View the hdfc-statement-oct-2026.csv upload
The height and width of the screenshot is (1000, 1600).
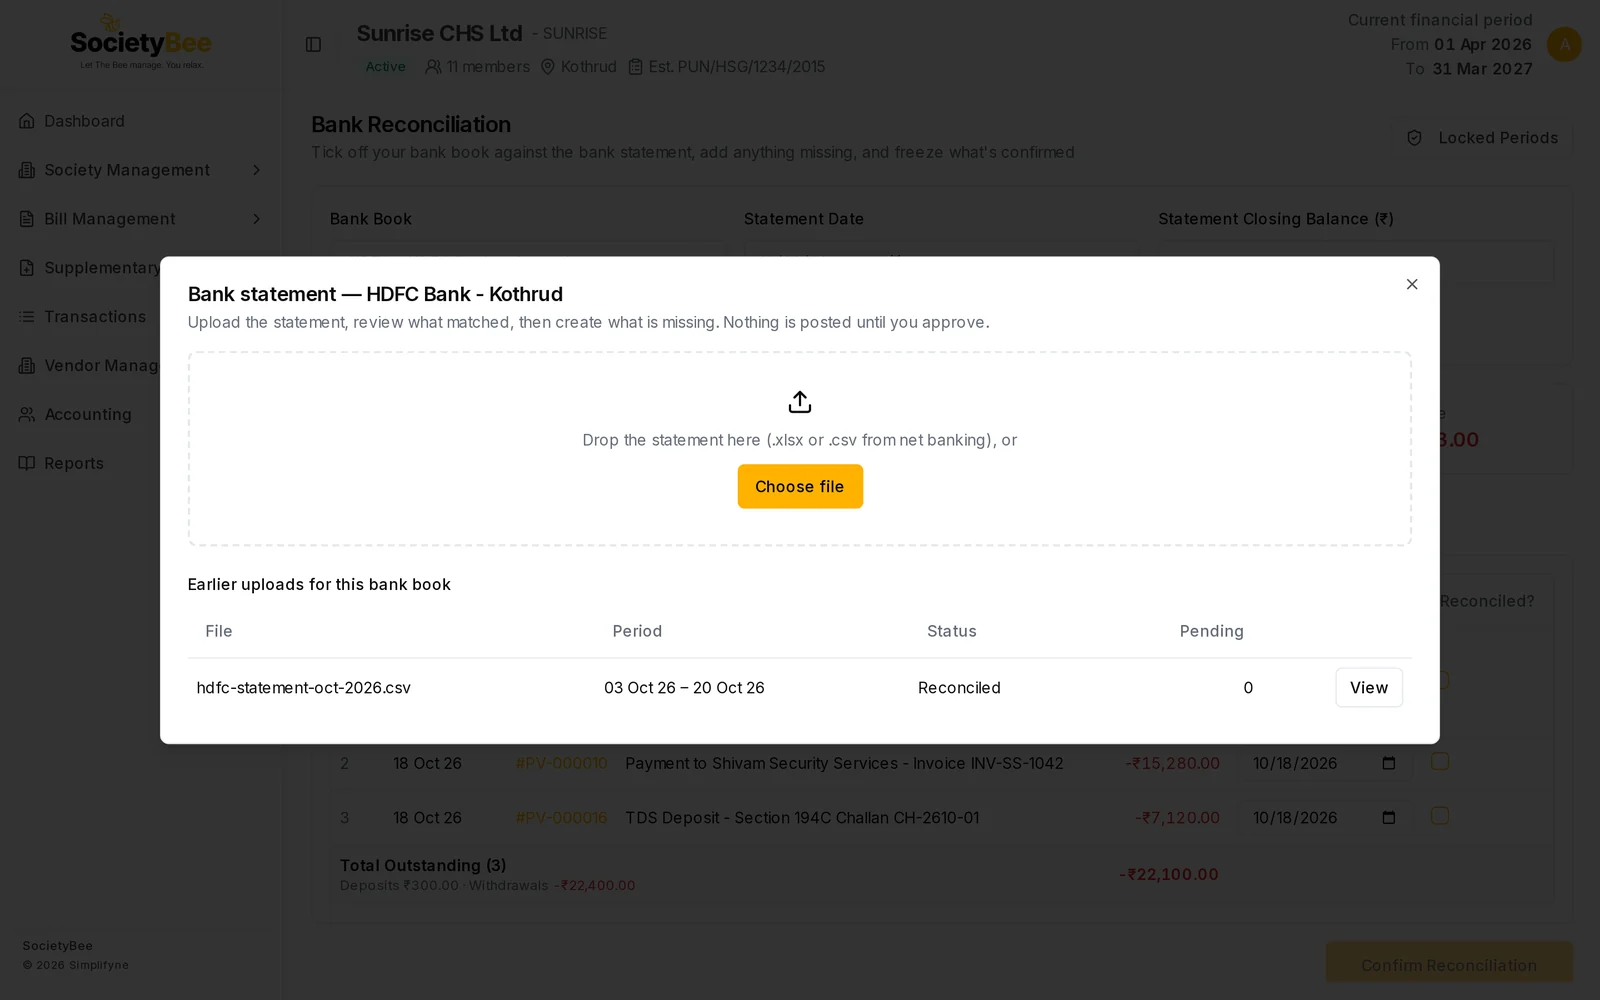(1369, 688)
